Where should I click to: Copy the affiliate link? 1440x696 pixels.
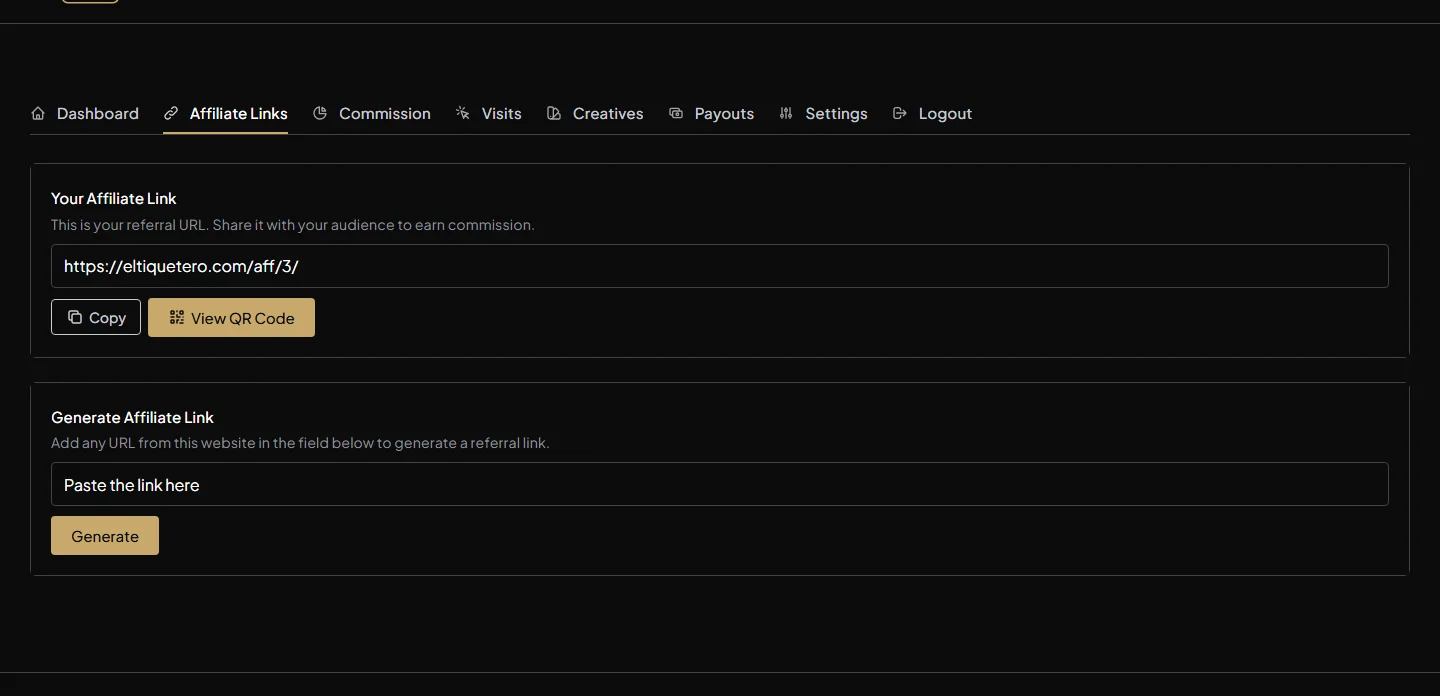click(96, 317)
